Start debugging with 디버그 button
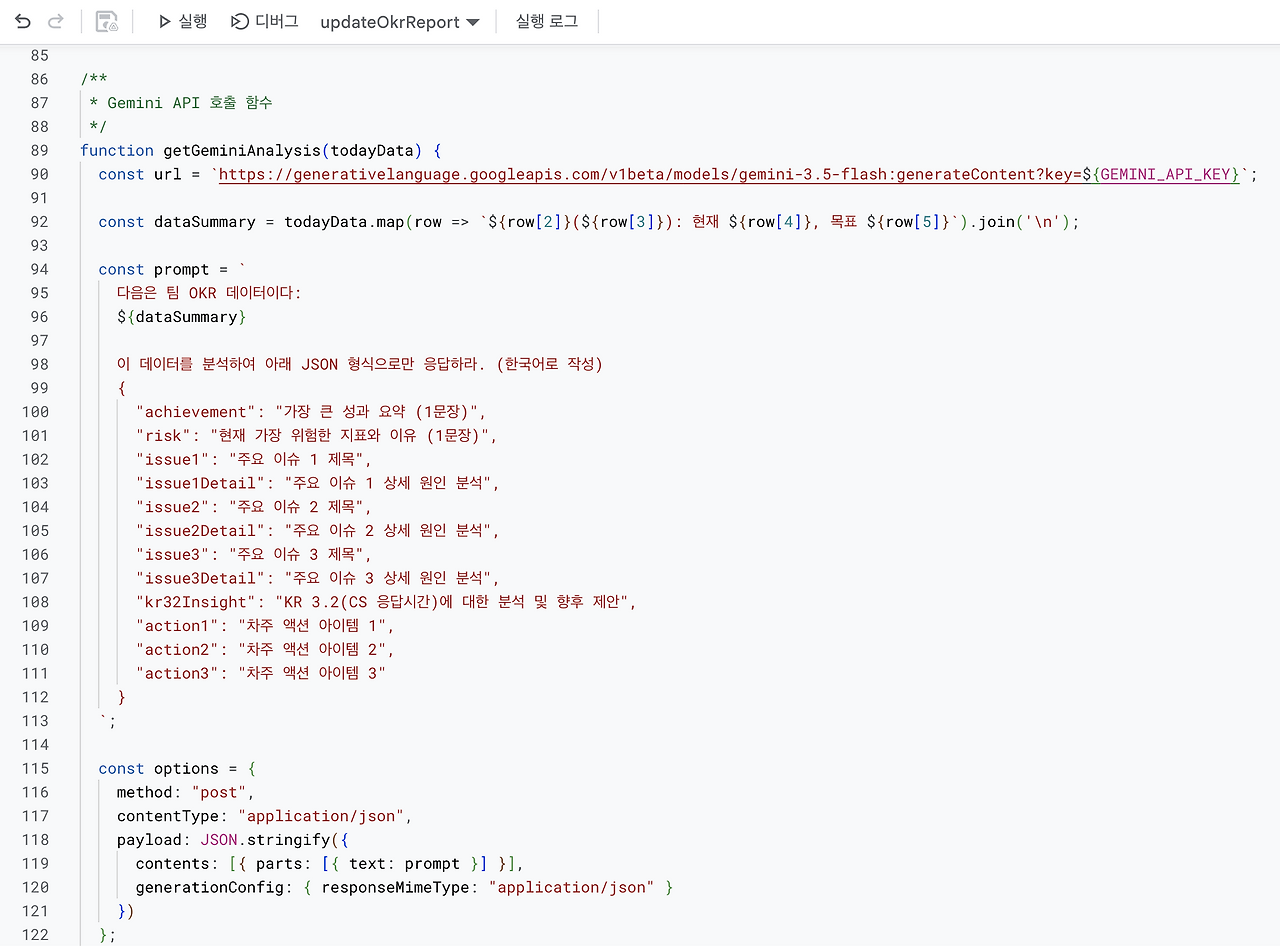Image resolution: width=1280 pixels, height=946 pixels. (x=264, y=21)
